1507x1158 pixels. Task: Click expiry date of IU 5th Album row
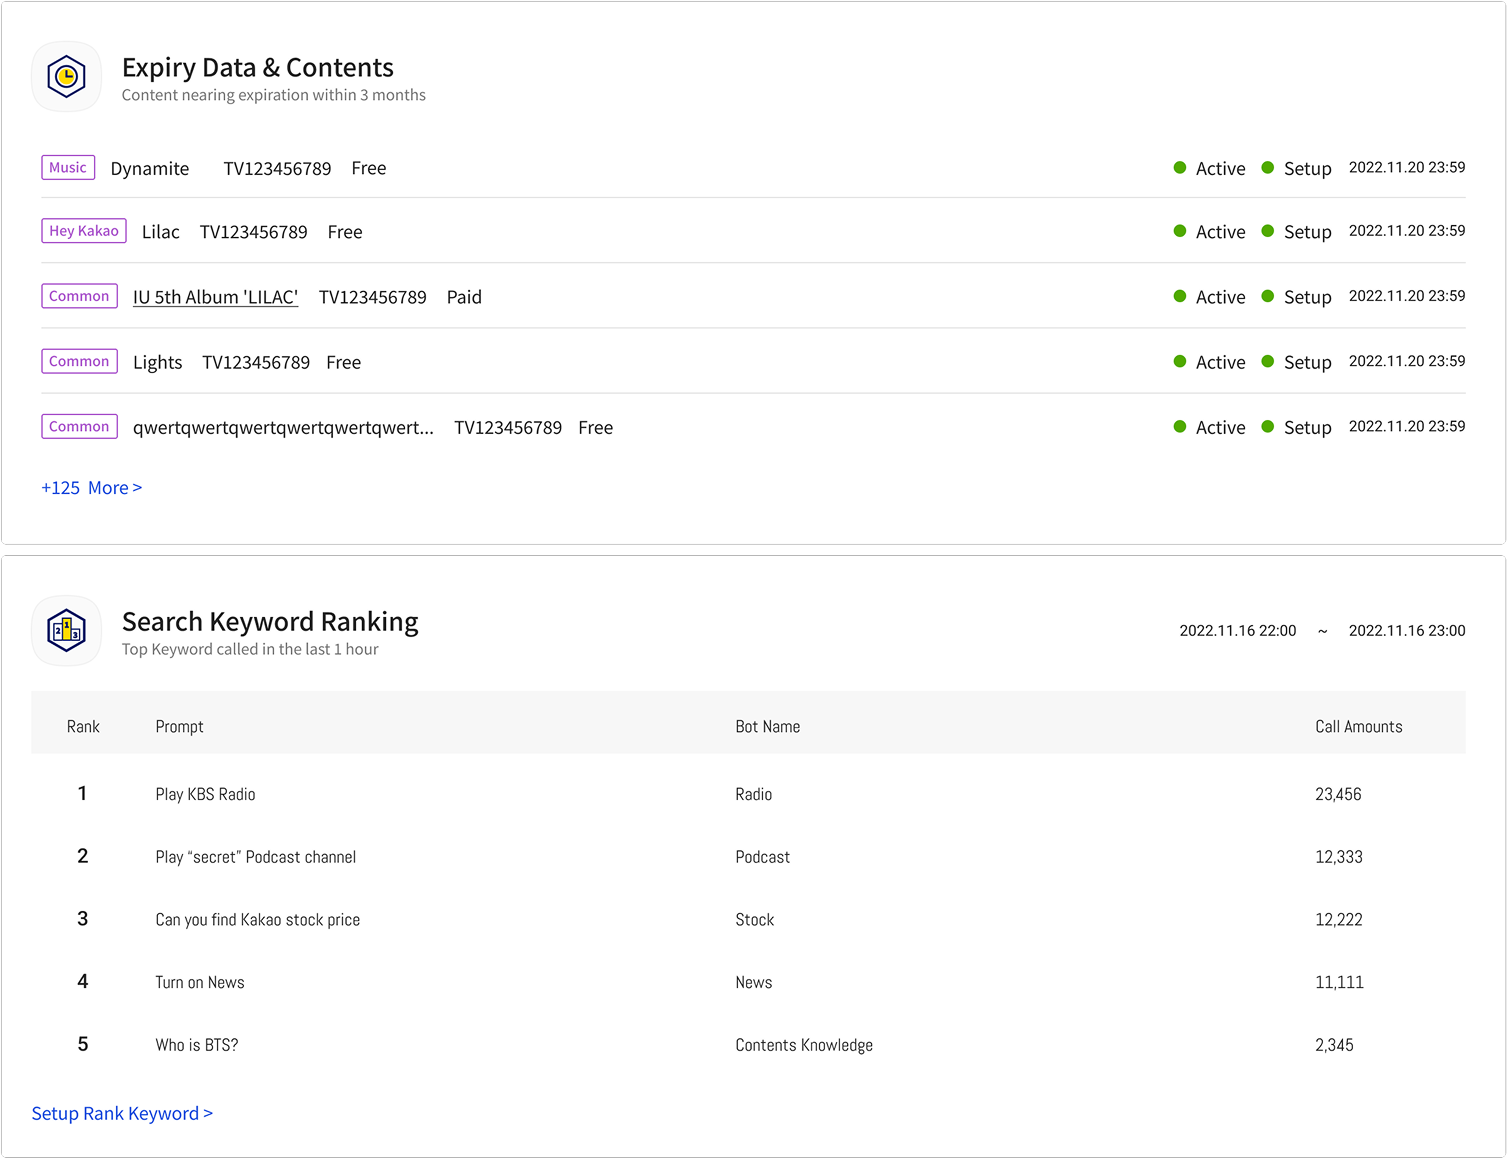1407,296
